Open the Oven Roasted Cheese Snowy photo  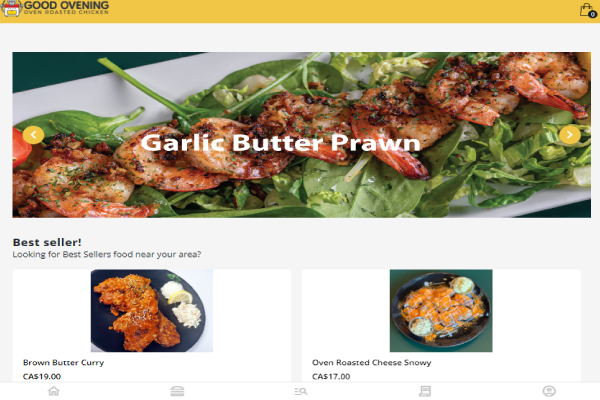pyautogui.click(x=441, y=310)
